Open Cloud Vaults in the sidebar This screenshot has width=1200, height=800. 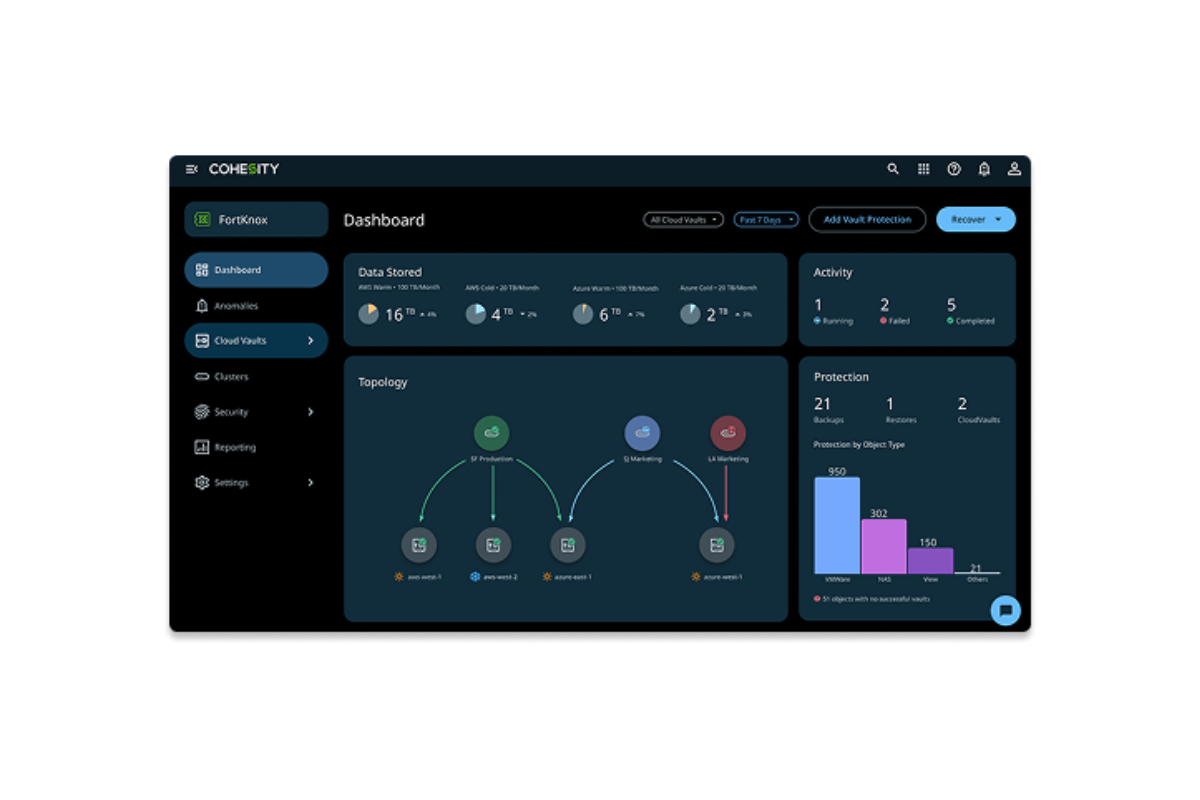coord(256,341)
